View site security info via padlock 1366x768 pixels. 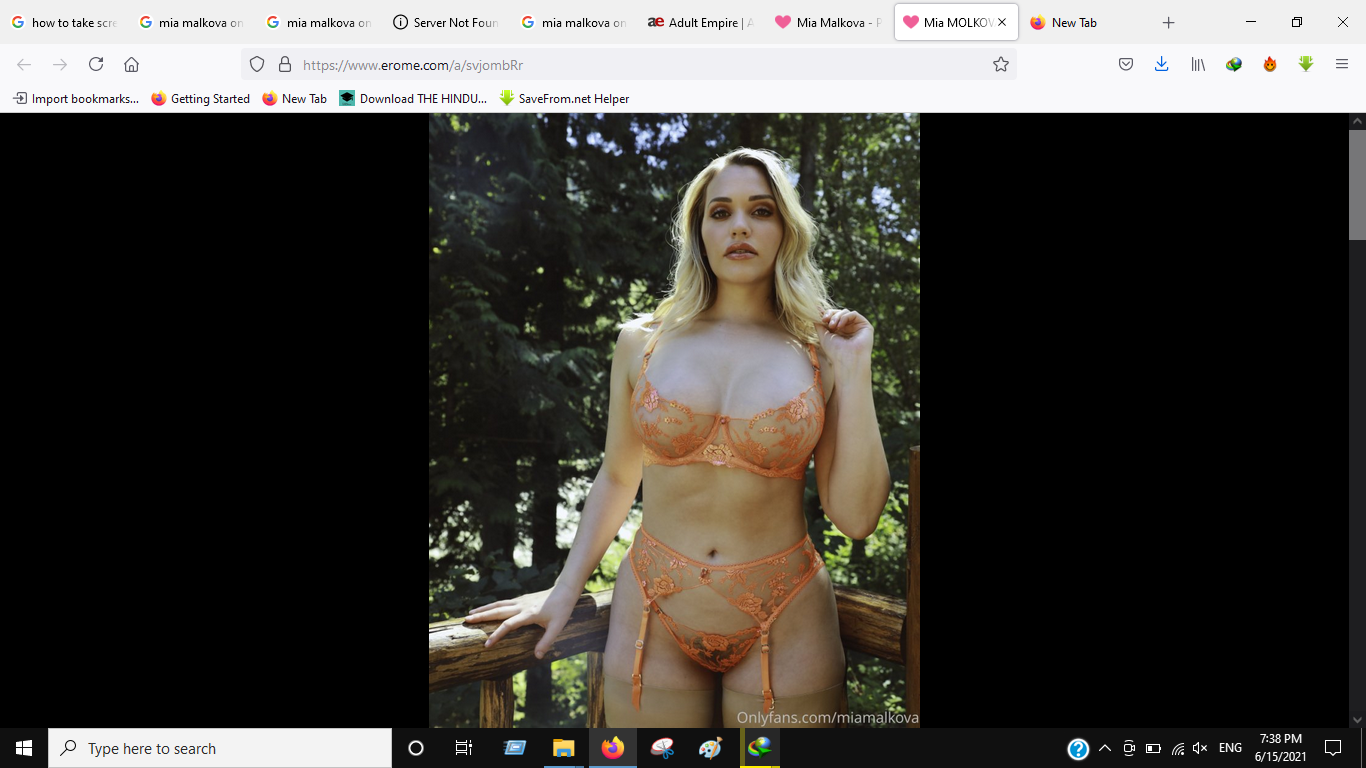point(284,64)
